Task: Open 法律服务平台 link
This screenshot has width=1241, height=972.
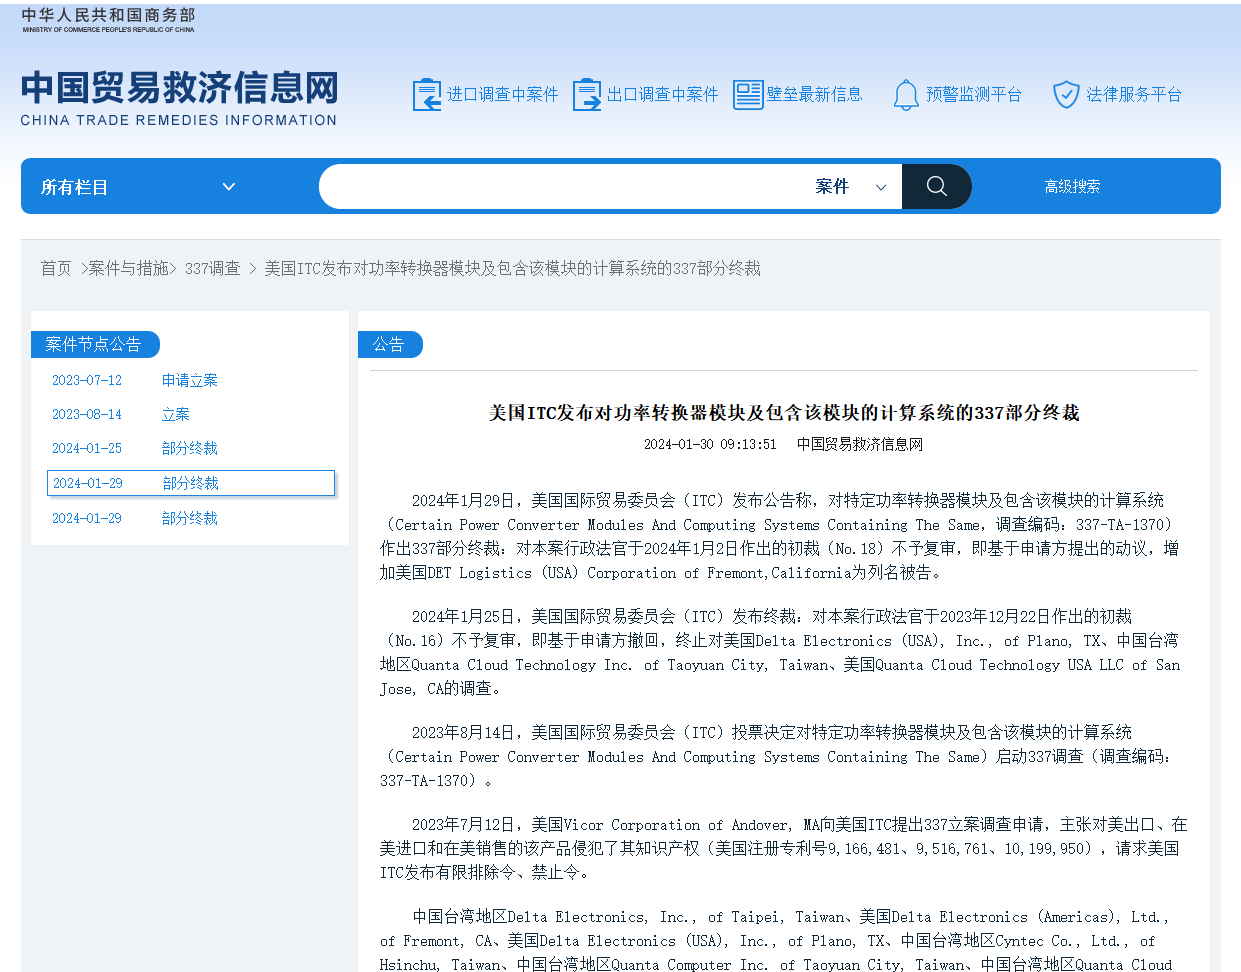Action: (1134, 94)
